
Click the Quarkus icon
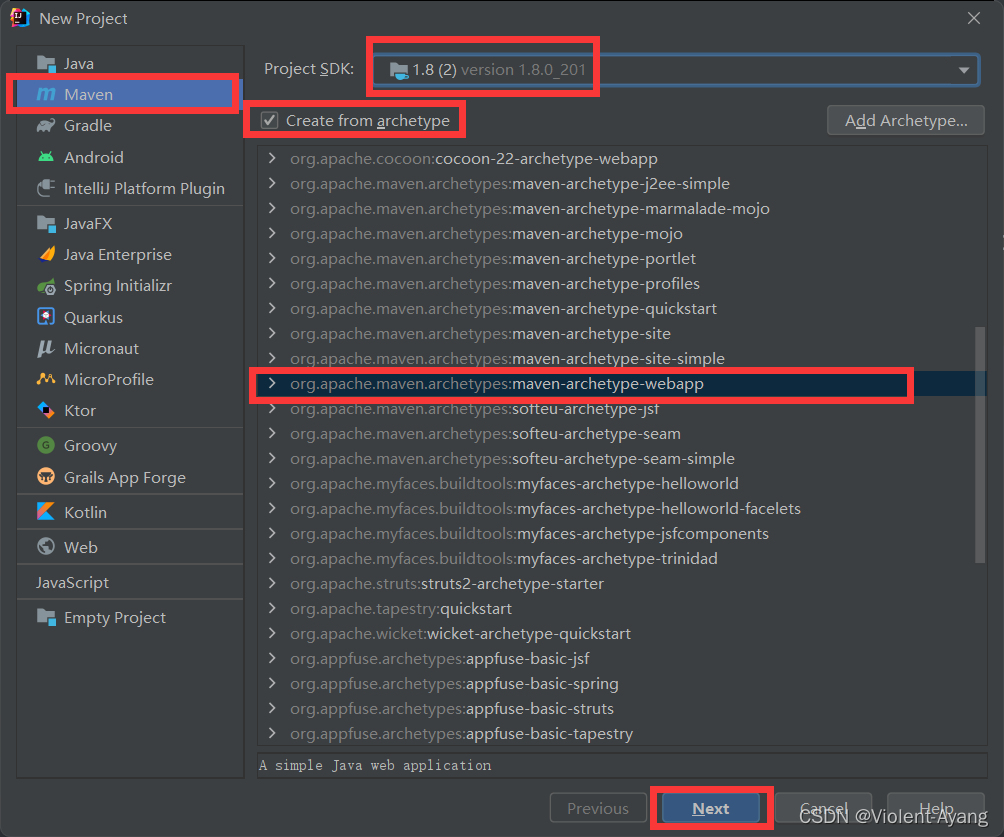click(x=46, y=317)
